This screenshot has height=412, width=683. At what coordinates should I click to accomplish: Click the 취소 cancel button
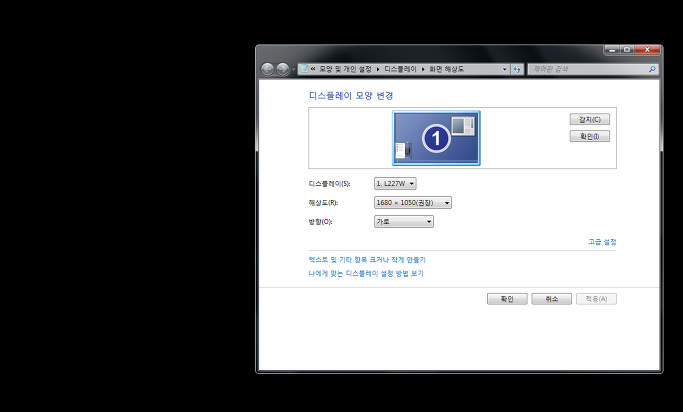coord(551,299)
